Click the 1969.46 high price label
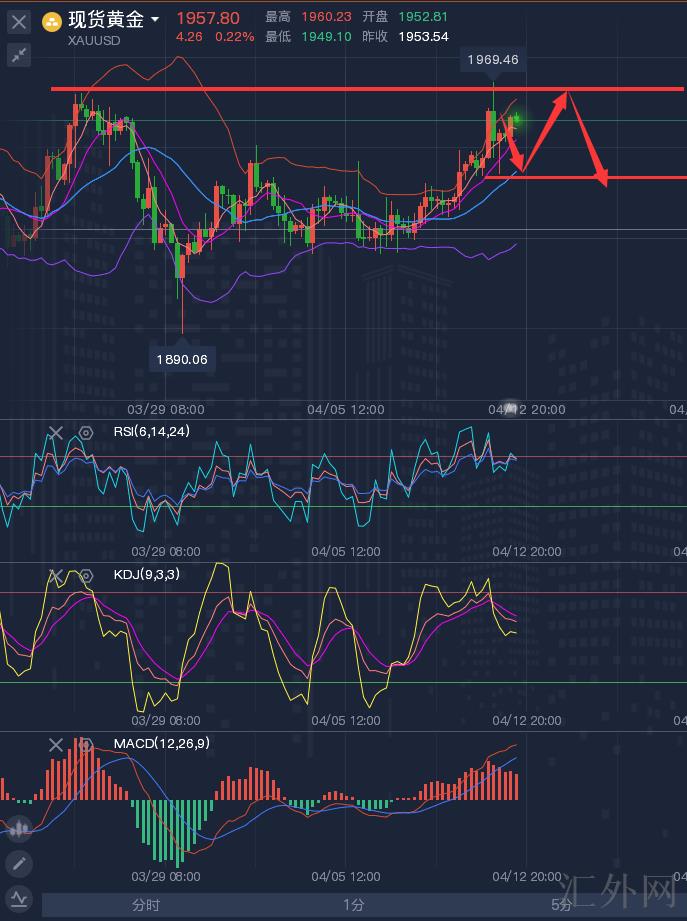The height and width of the screenshot is (921, 687). pyautogui.click(x=492, y=60)
